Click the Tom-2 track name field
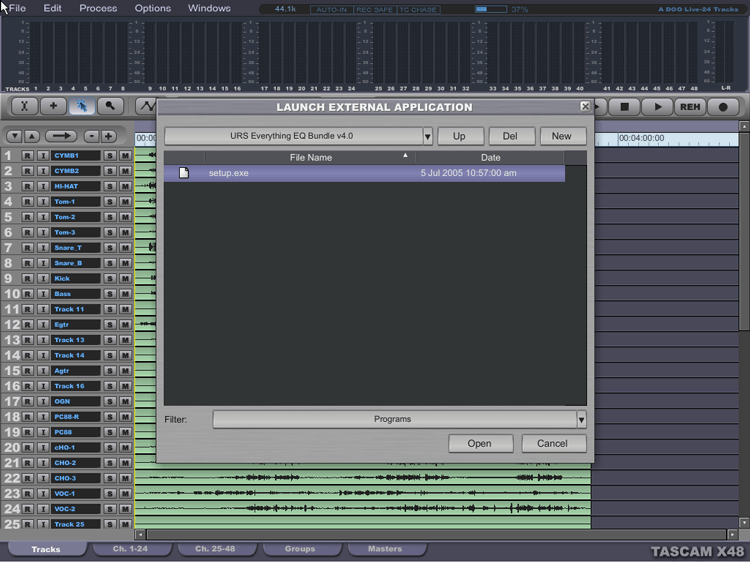The width and height of the screenshot is (750, 562). [76, 217]
